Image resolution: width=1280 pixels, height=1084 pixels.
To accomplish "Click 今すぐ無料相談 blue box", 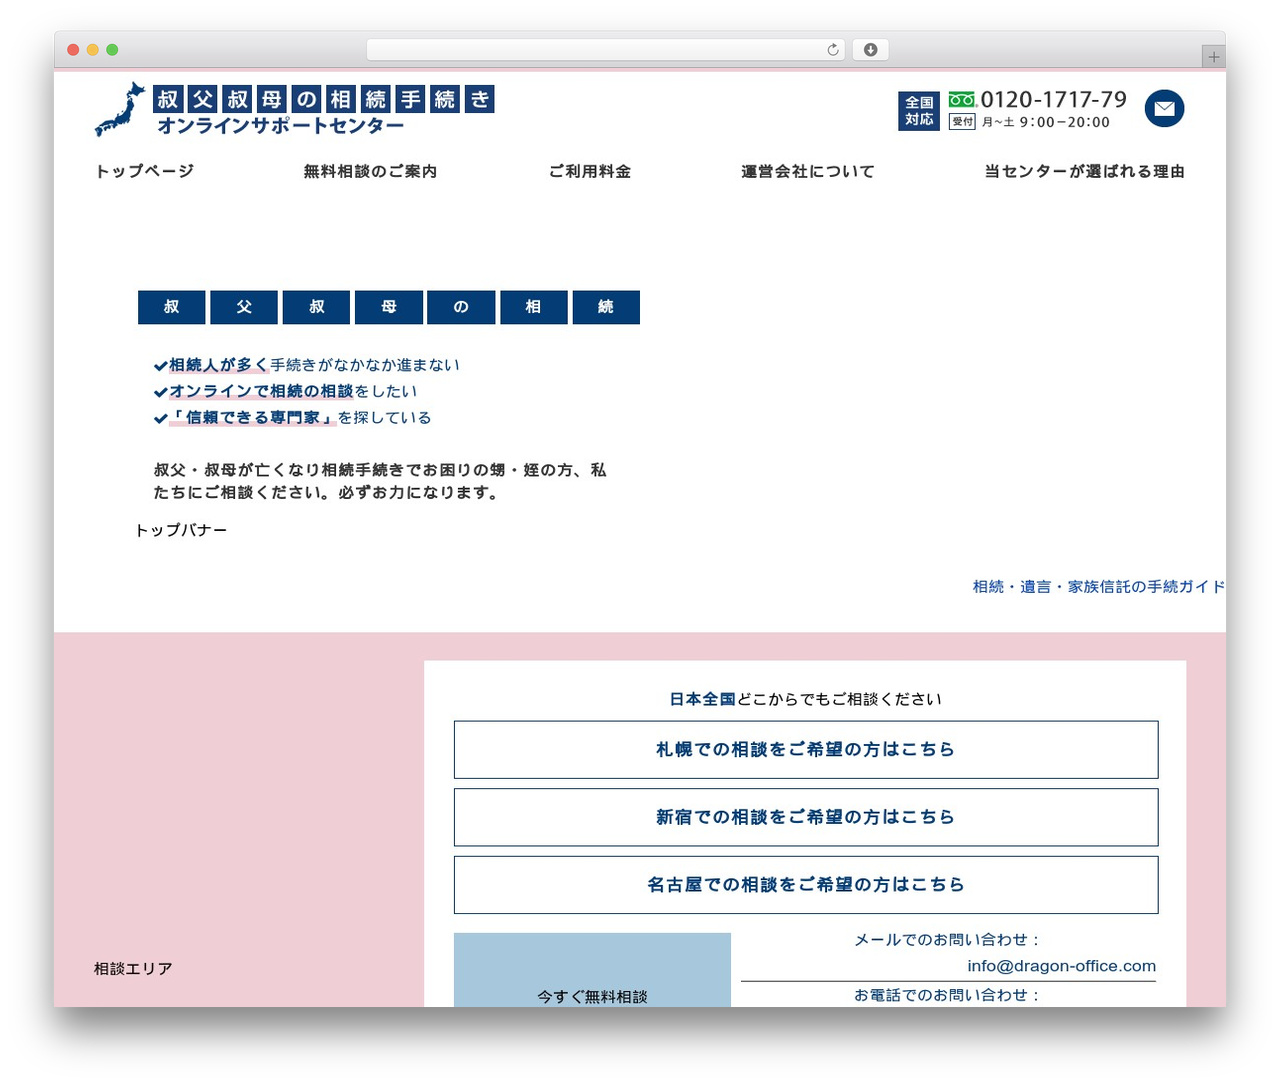I will point(592,970).
